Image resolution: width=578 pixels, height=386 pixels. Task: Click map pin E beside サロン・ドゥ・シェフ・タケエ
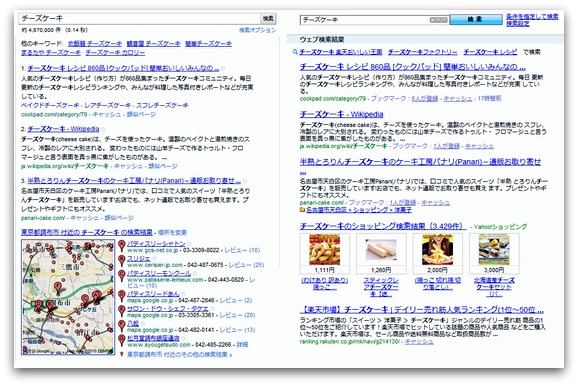point(122,310)
